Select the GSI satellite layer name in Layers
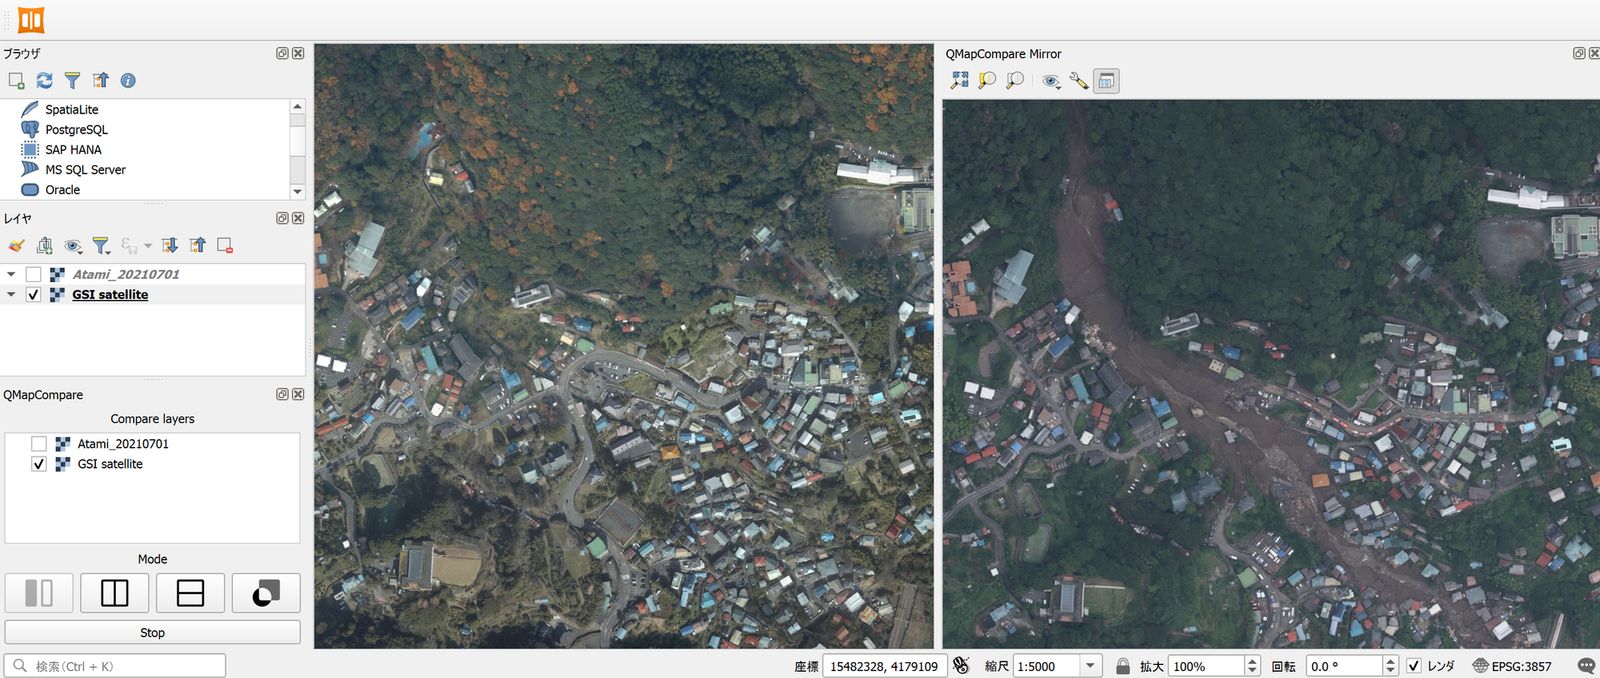Viewport: 1600px width, 678px height. (x=110, y=295)
